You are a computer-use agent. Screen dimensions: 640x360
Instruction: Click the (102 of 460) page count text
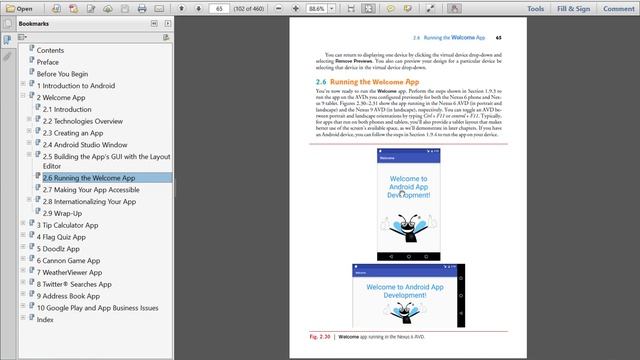(x=249, y=9)
